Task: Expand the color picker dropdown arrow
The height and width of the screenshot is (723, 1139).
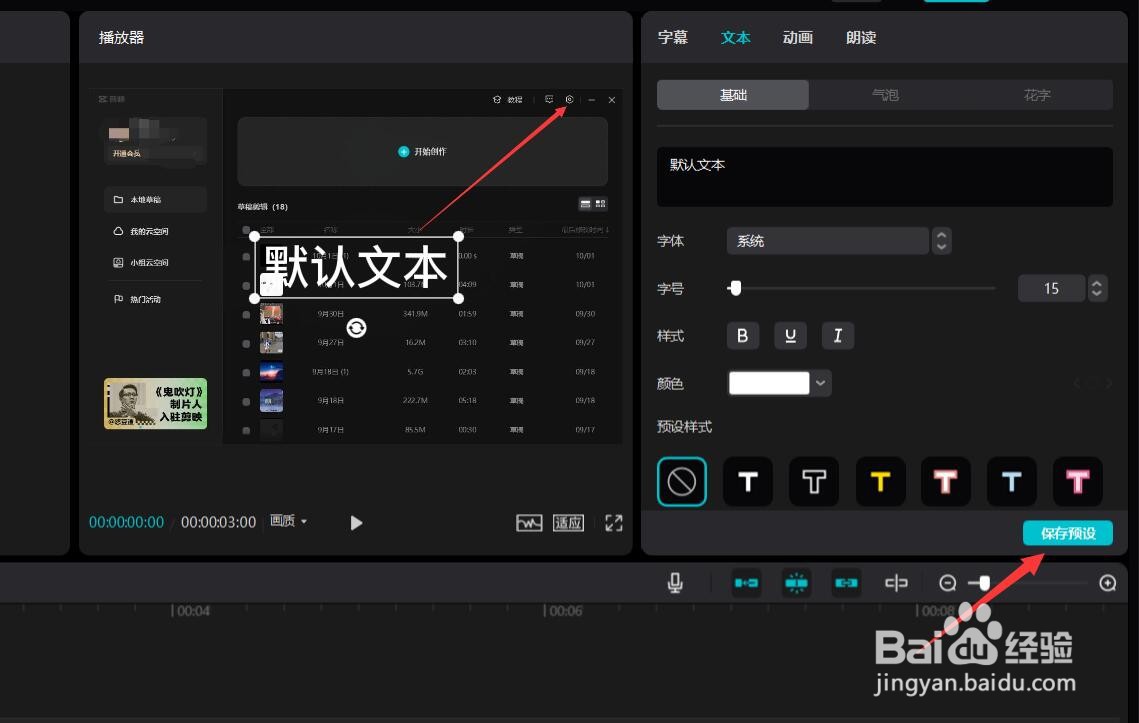Action: pyautogui.click(x=821, y=383)
